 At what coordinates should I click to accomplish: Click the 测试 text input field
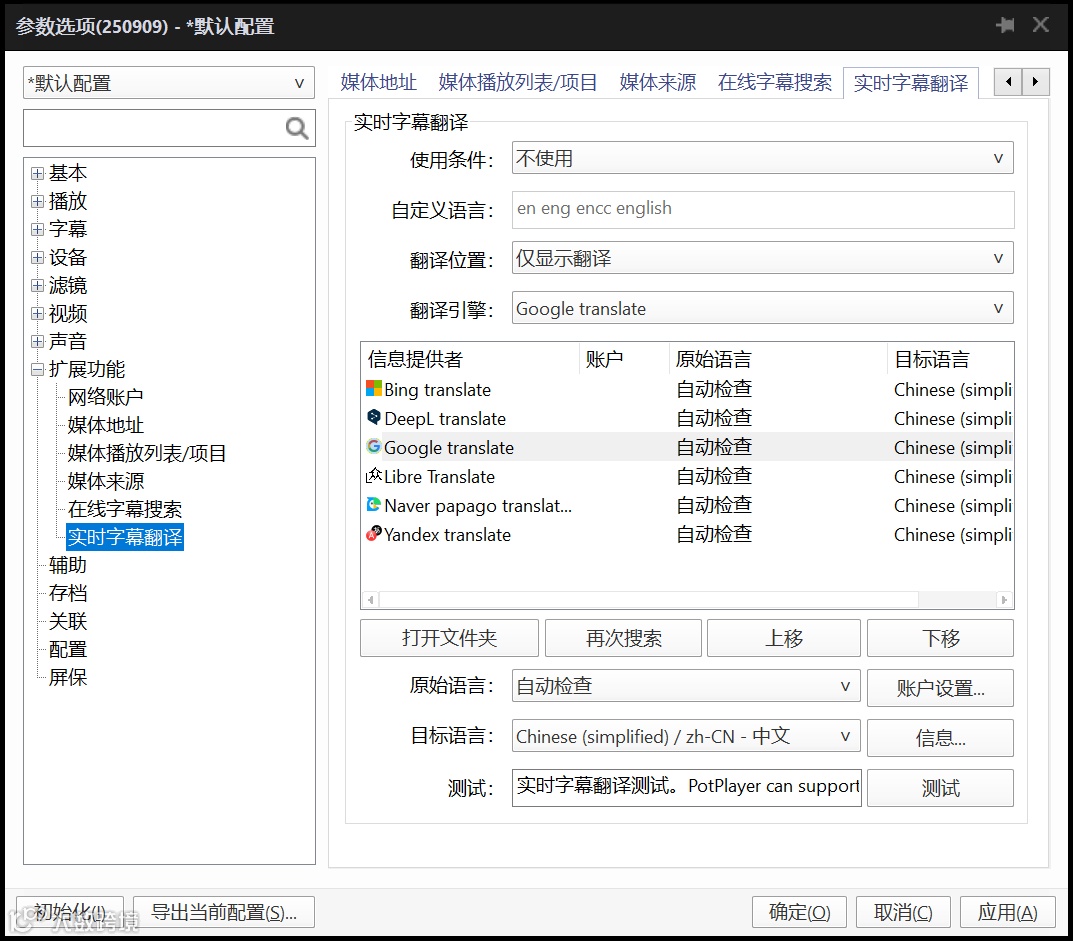click(686, 787)
